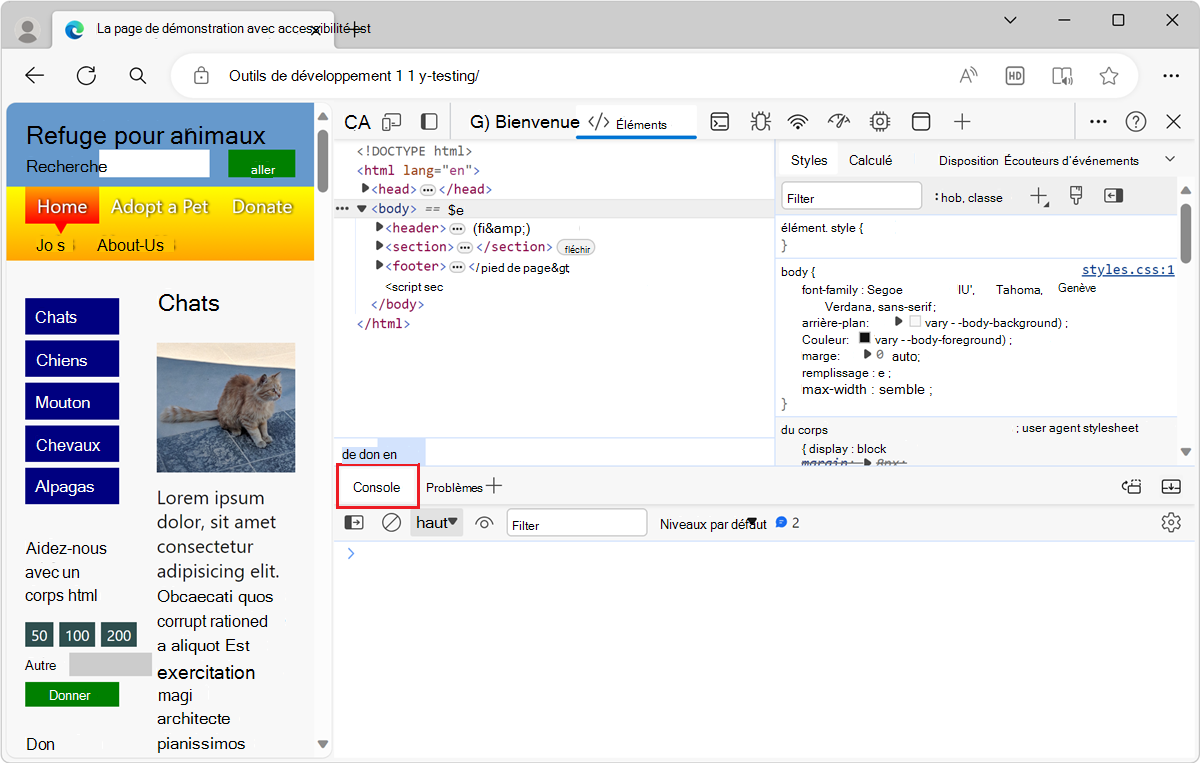Image resolution: width=1200 pixels, height=763 pixels.
Task: Clear the console icon
Action: pyautogui.click(x=392, y=522)
